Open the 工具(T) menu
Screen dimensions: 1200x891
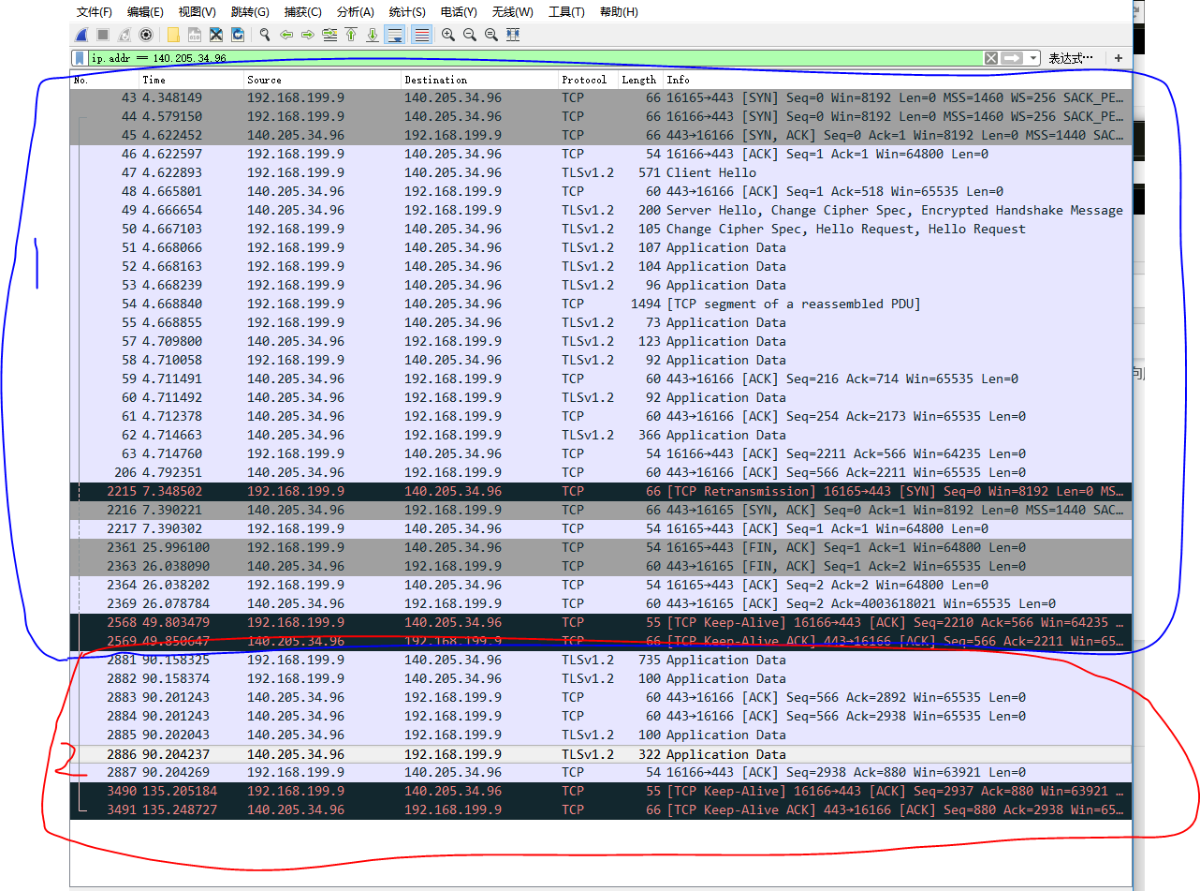pyautogui.click(x=566, y=12)
